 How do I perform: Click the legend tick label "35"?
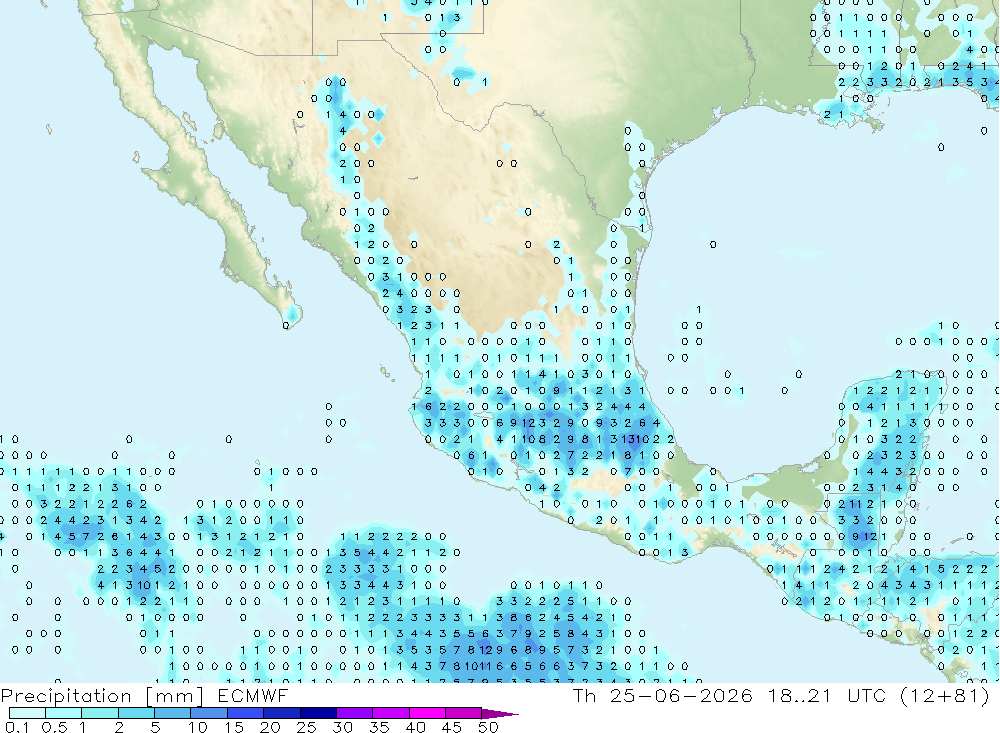point(379,727)
